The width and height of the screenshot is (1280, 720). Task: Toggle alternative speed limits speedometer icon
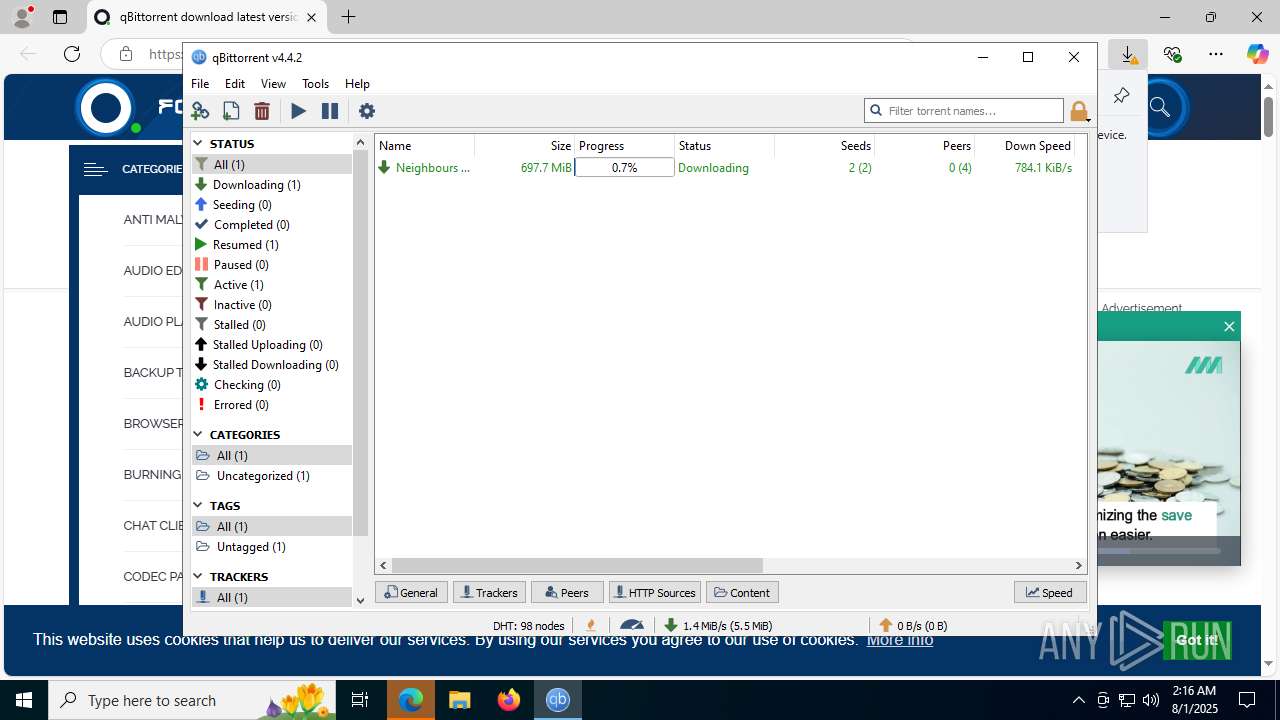[x=631, y=625]
